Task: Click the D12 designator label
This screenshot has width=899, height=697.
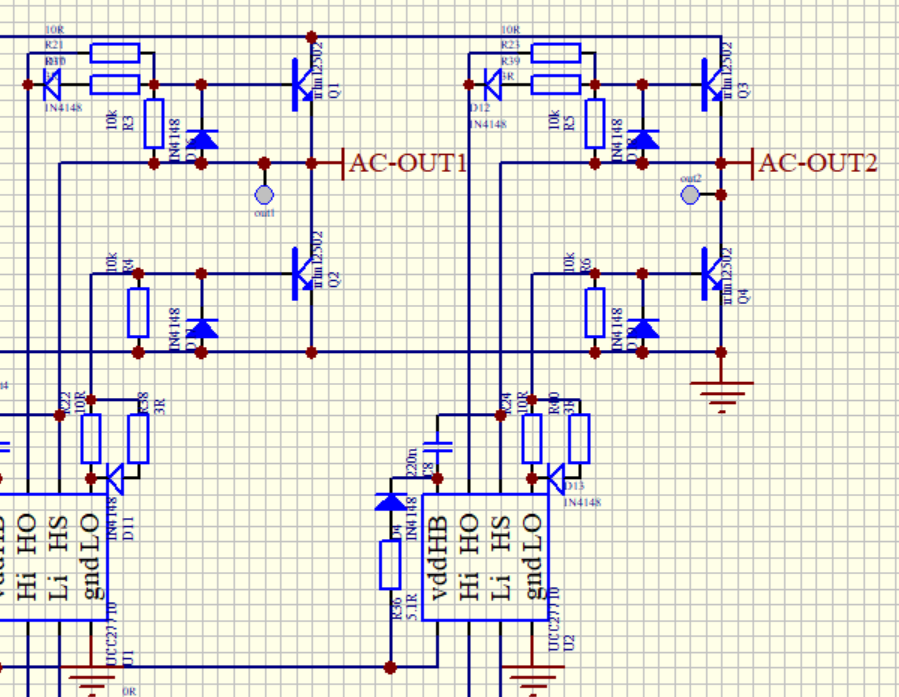Action: click(x=479, y=108)
